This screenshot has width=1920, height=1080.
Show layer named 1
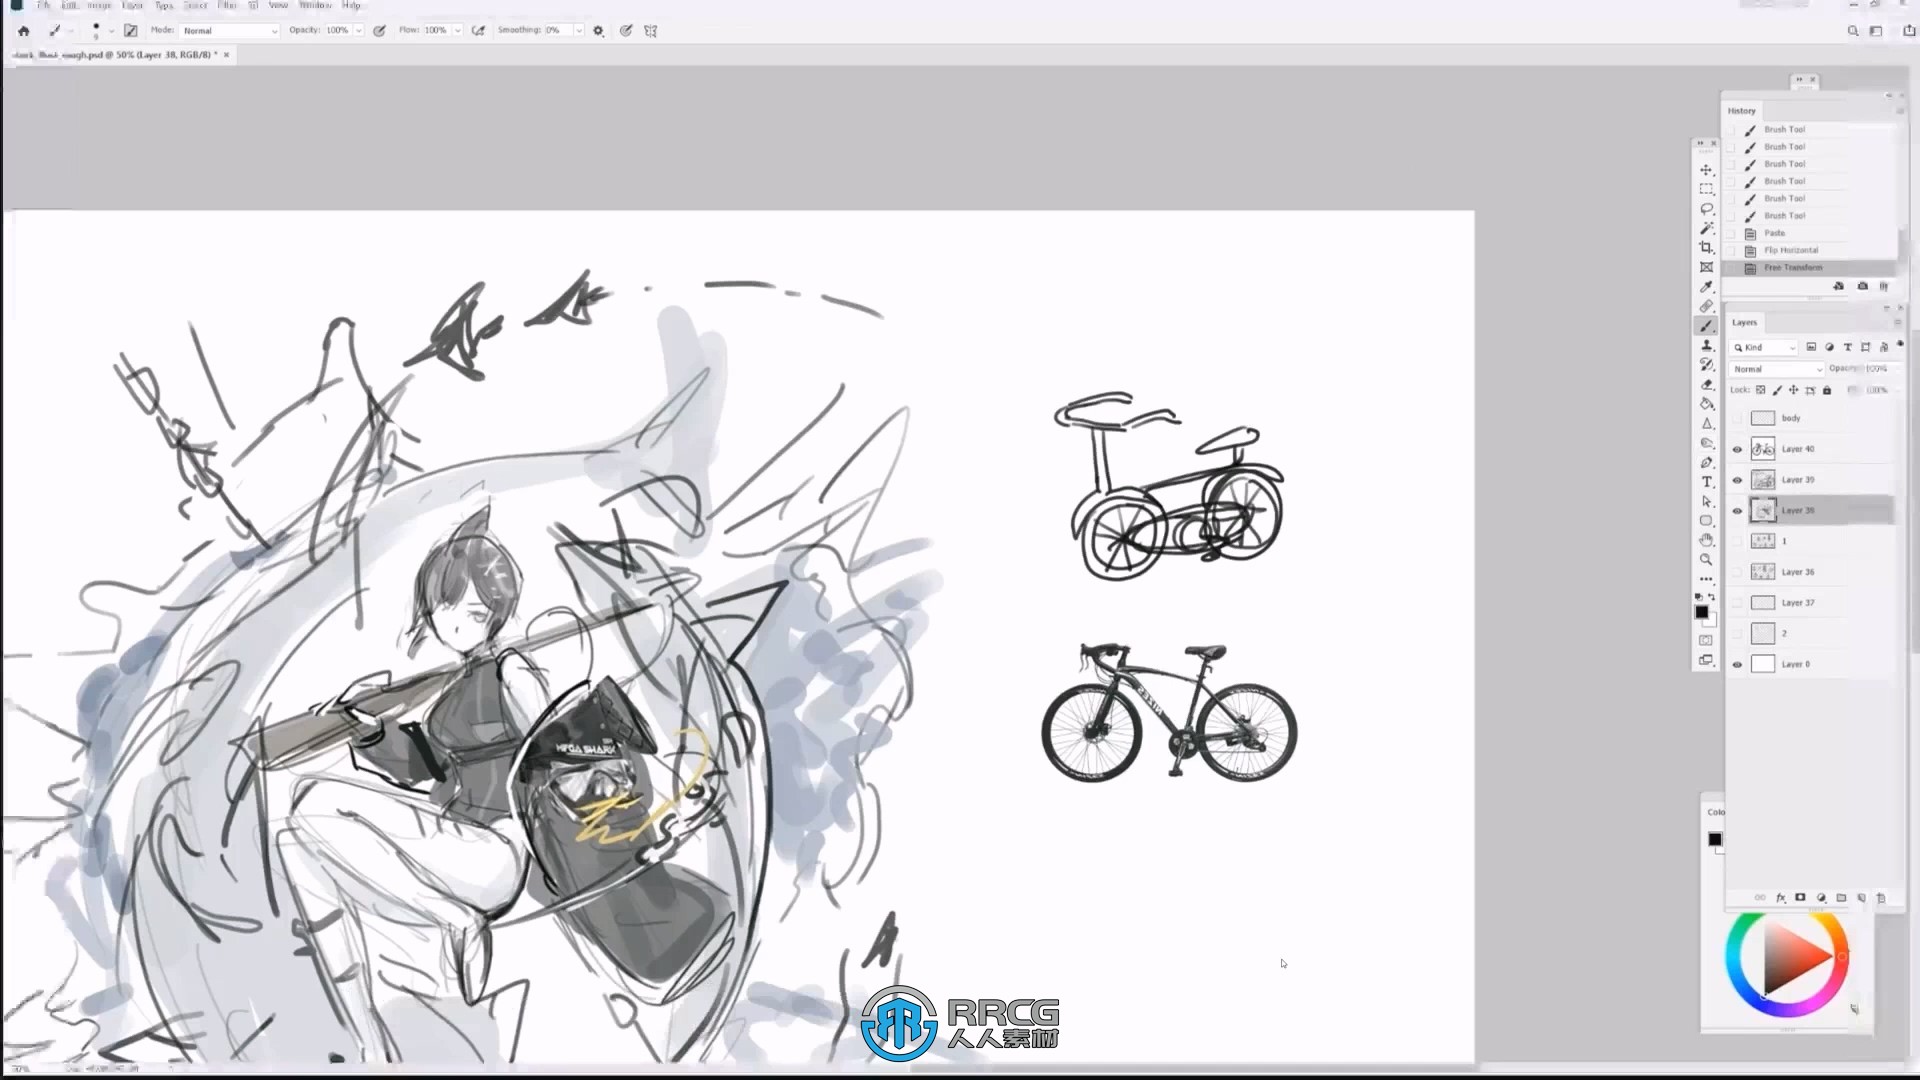[1737, 542]
